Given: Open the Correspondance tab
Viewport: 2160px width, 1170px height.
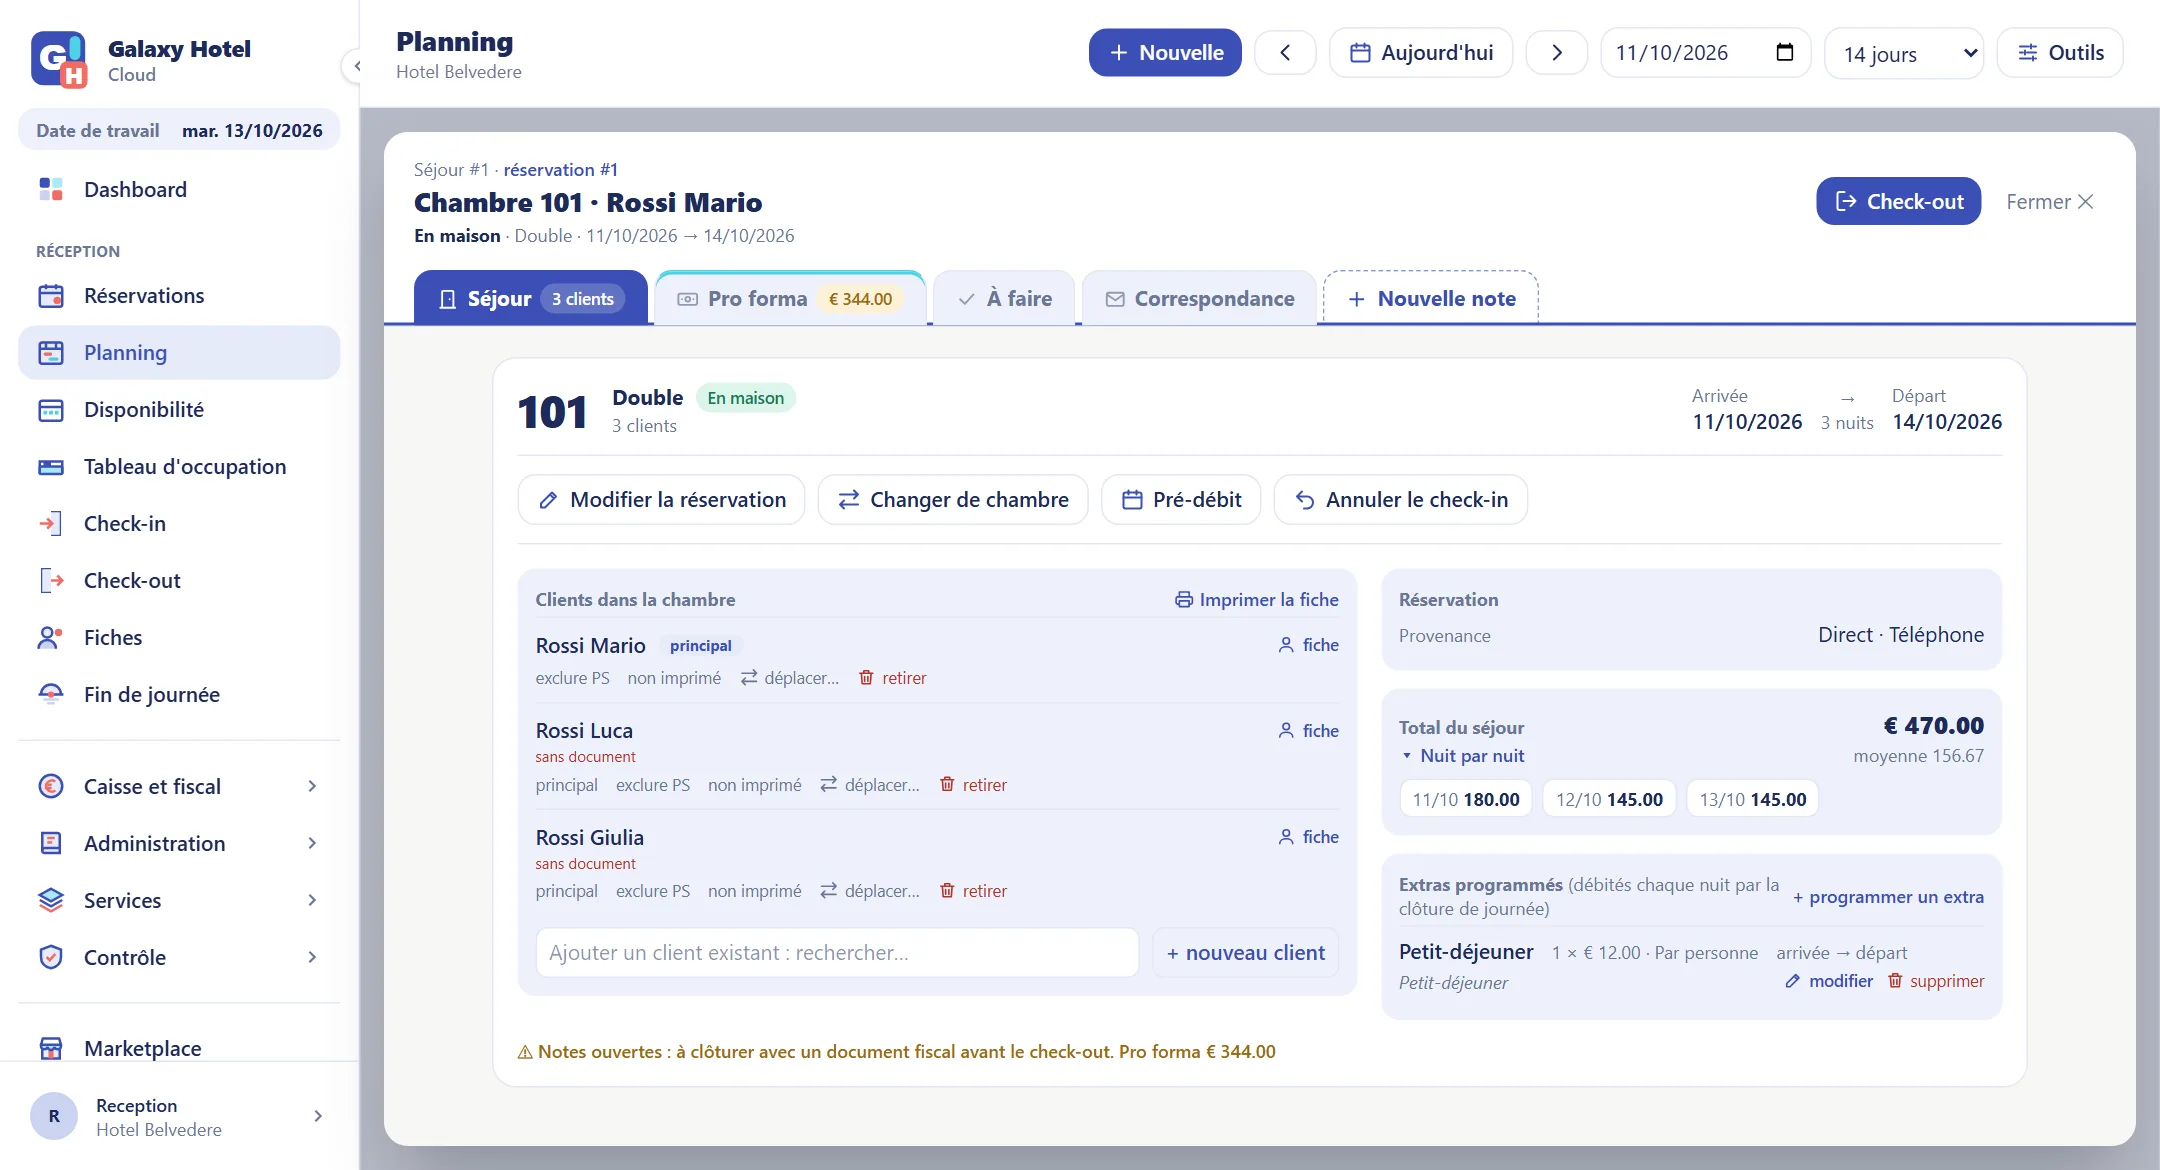Looking at the screenshot, I should pos(1199,299).
